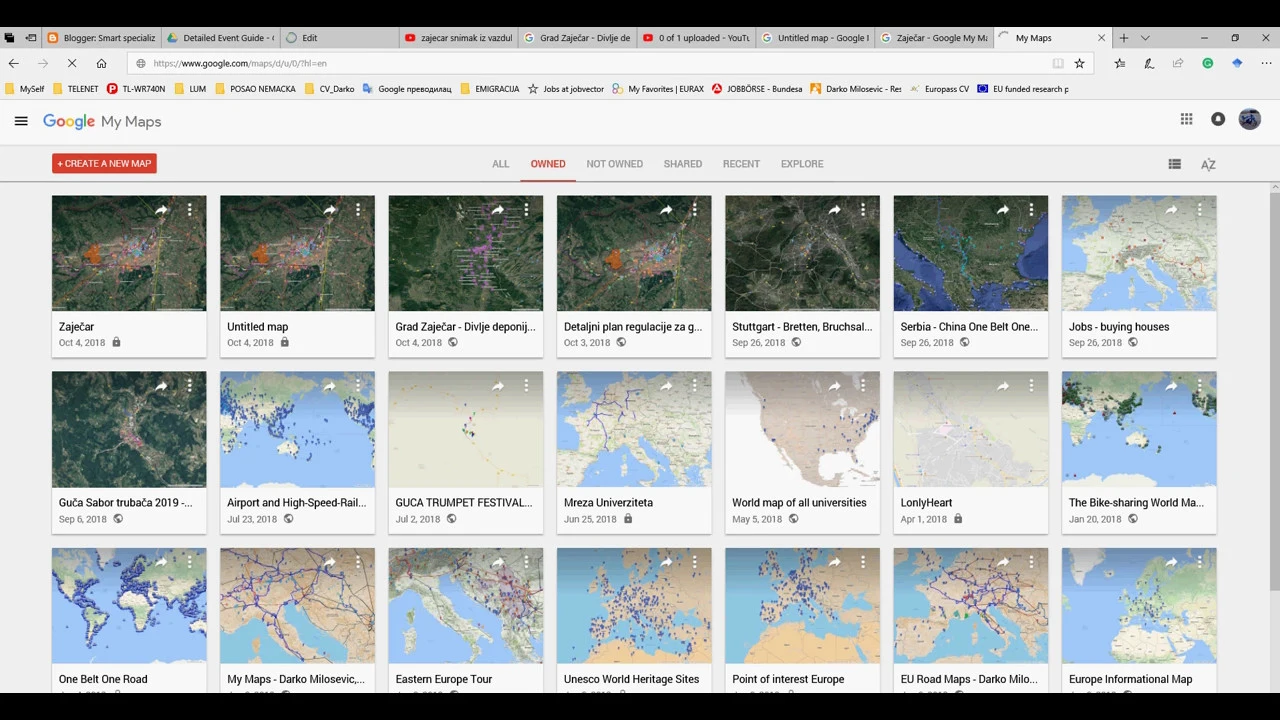Open EMIGRACIJA bookmarks folder
Screen dimensions: 1280x720
(x=490, y=89)
